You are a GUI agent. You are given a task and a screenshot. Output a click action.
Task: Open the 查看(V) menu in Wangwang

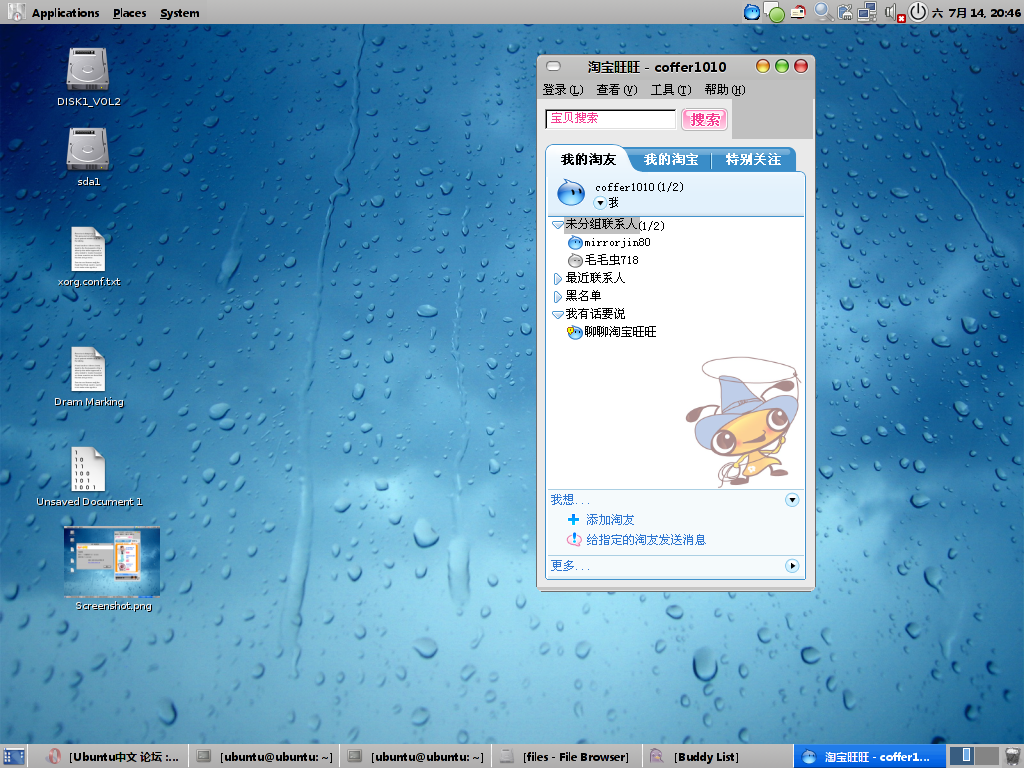616,89
